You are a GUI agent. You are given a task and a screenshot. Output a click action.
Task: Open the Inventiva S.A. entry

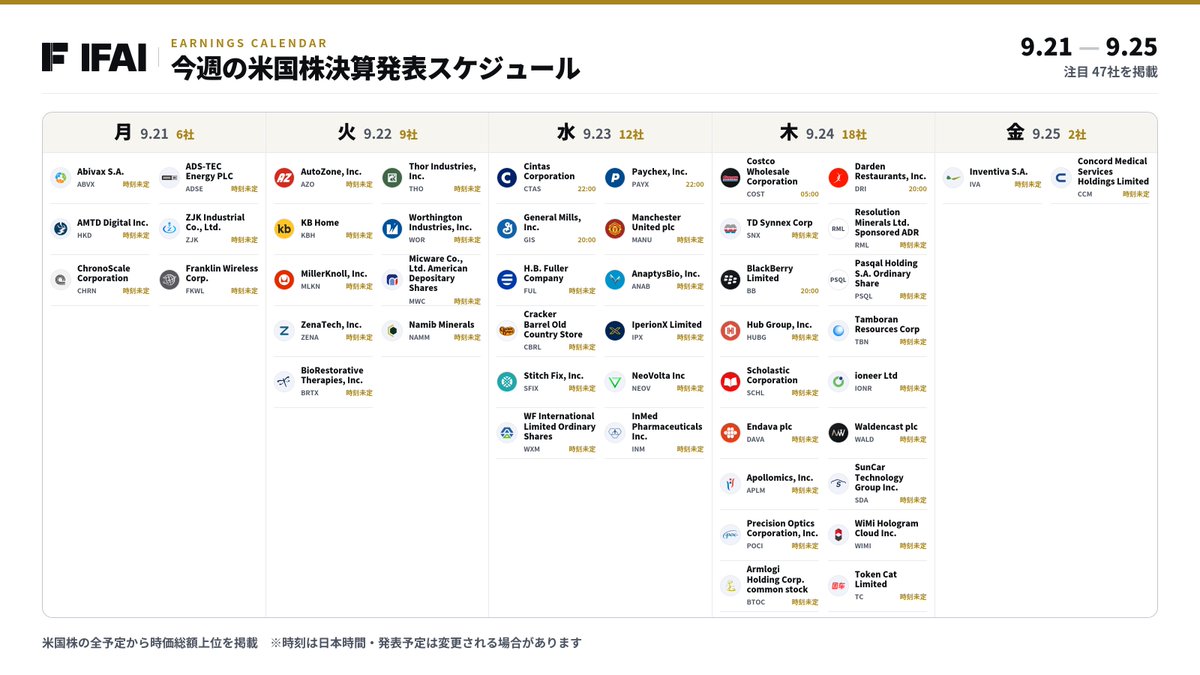pyautogui.click(x=992, y=177)
